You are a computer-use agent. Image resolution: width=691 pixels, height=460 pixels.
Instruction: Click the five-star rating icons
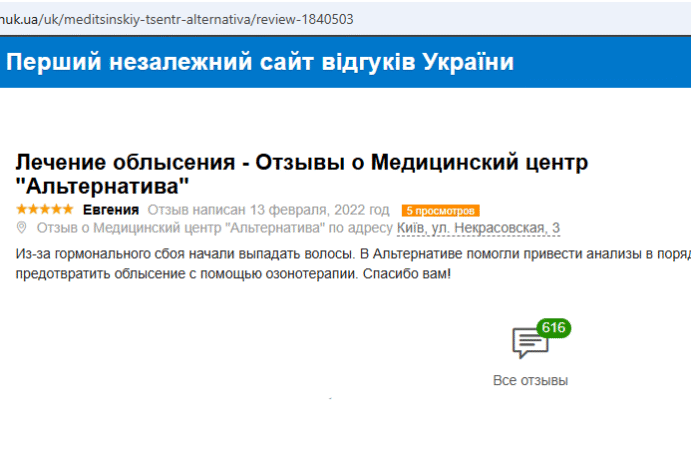[44, 210]
